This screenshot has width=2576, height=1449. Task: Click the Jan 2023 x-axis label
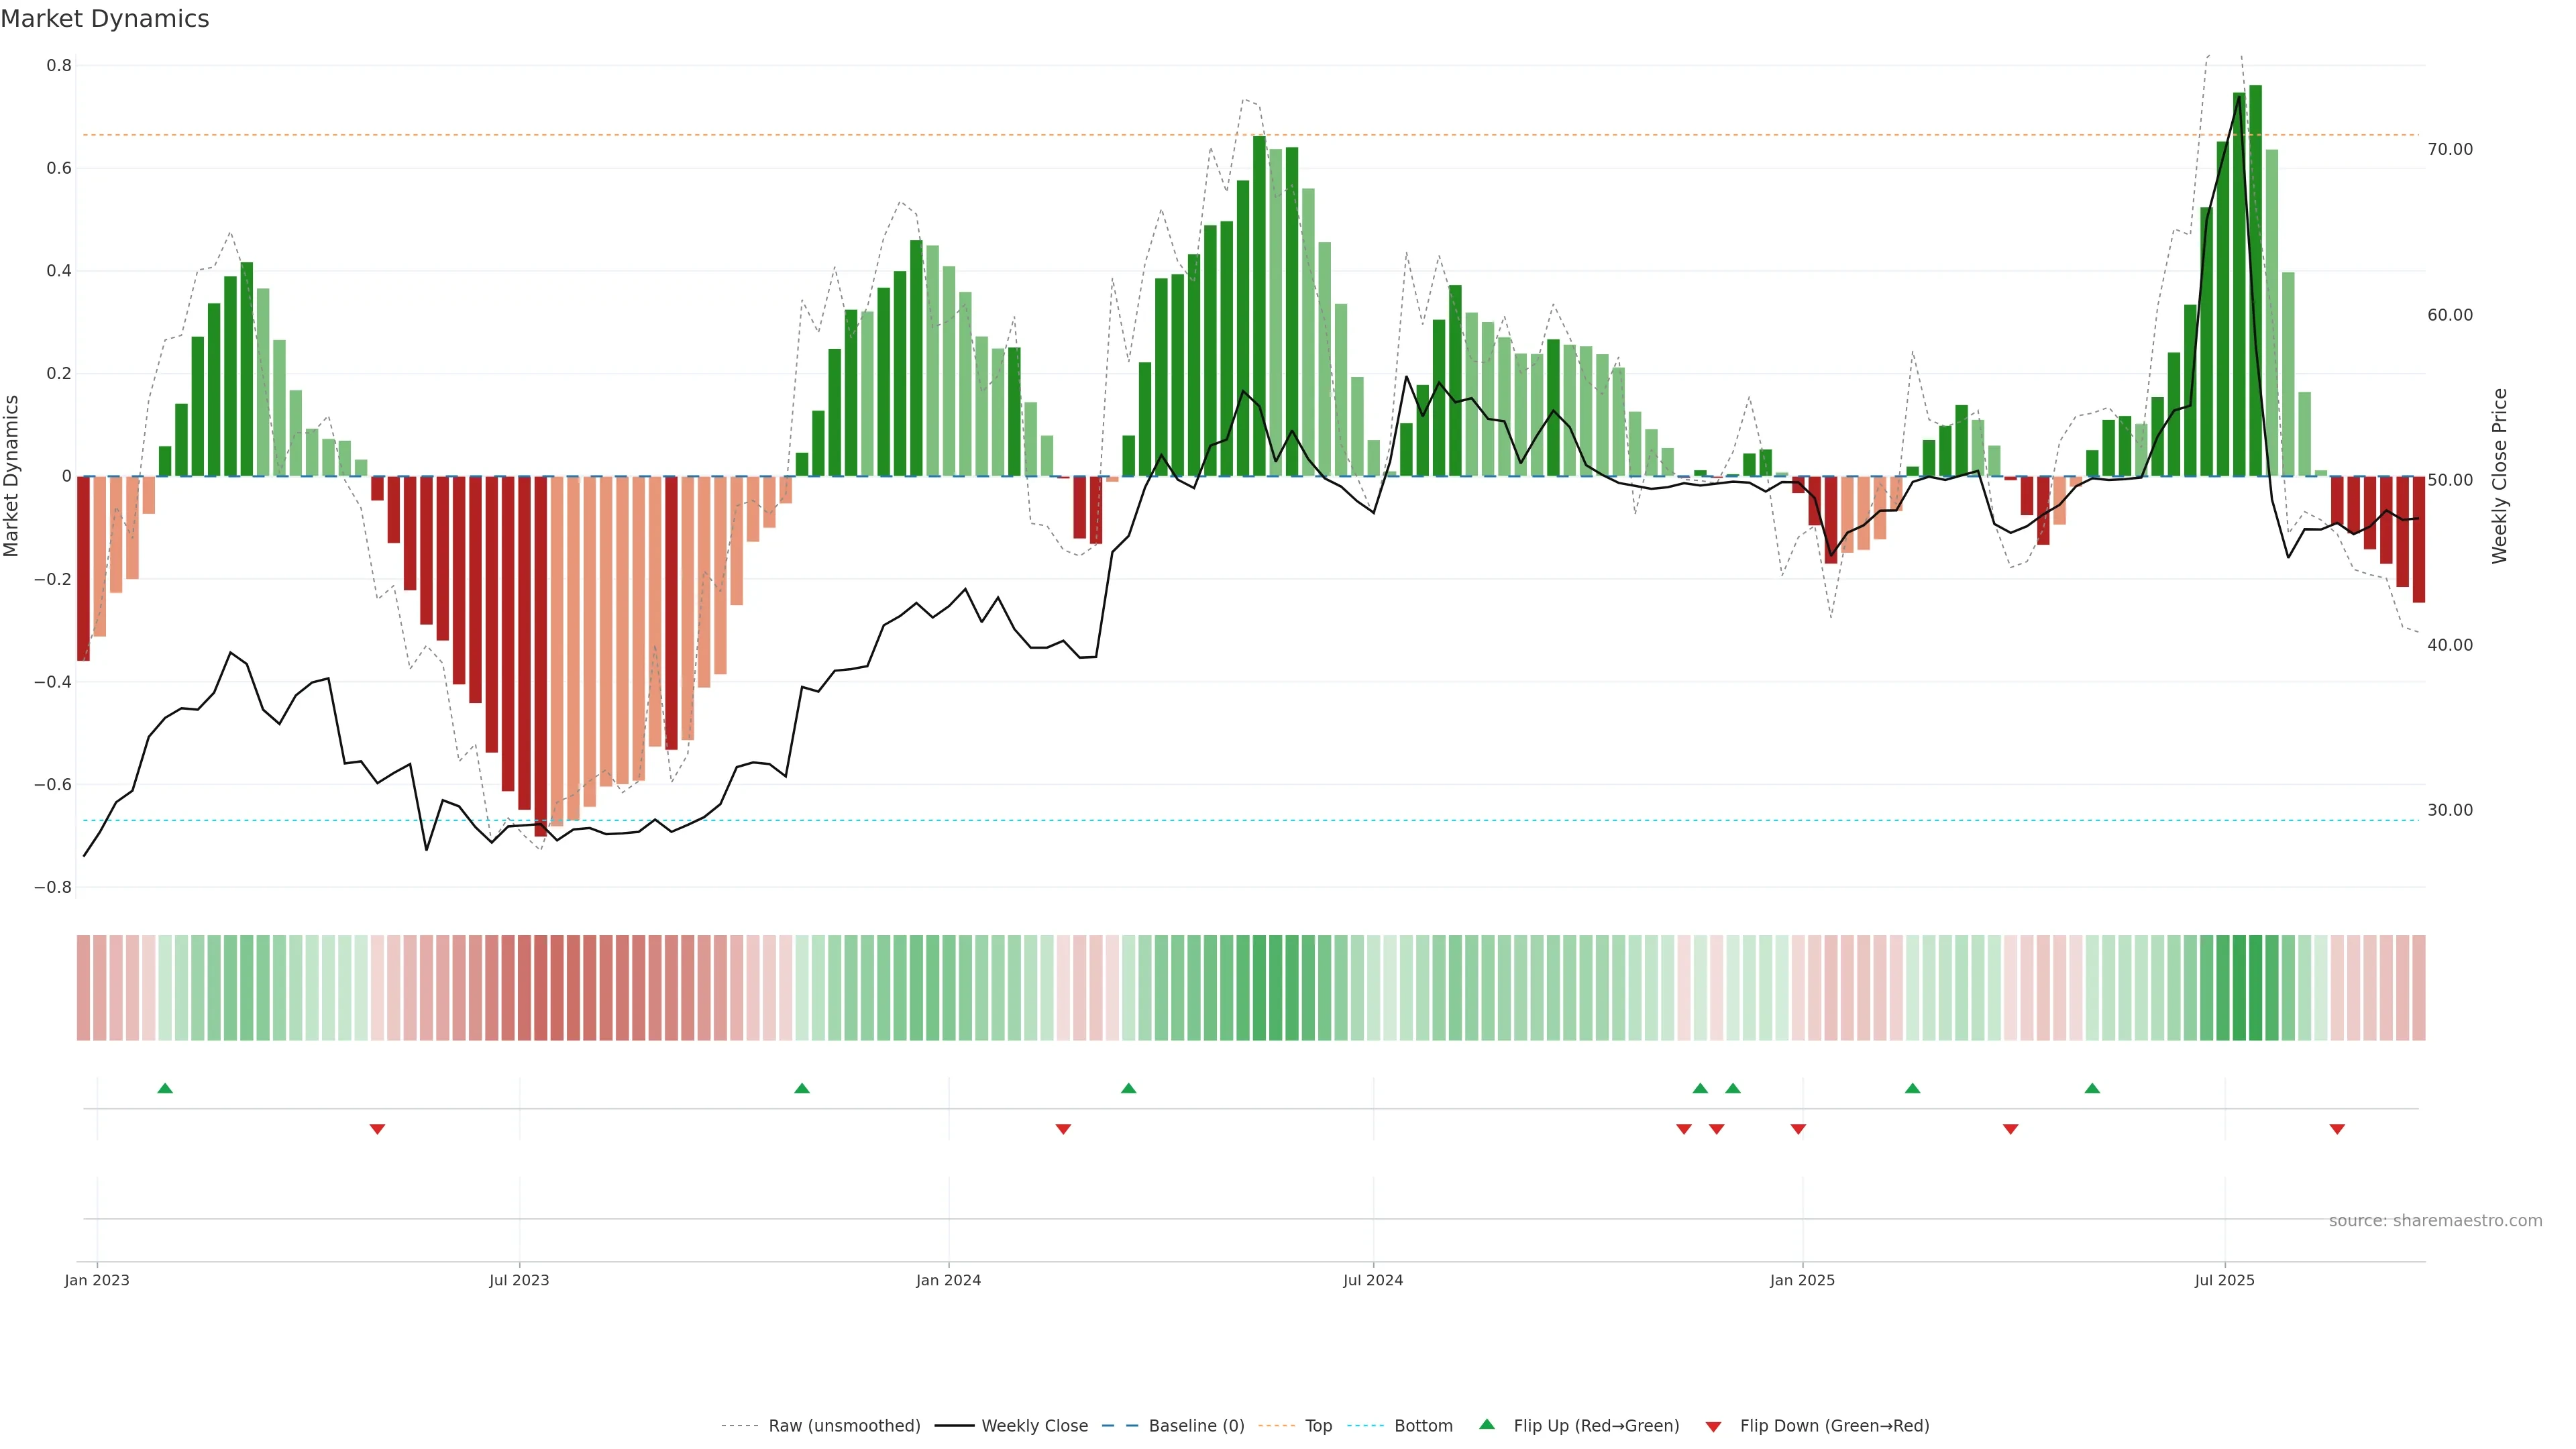pyautogui.click(x=97, y=1280)
